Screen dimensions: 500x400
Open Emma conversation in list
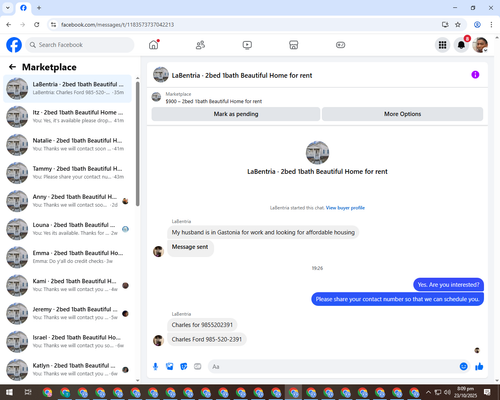(67, 257)
